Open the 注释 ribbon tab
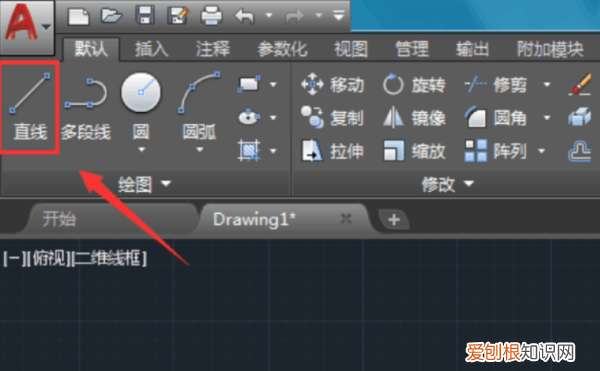Viewport: 600px width, 371px height. pyautogui.click(x=213, y=49)
